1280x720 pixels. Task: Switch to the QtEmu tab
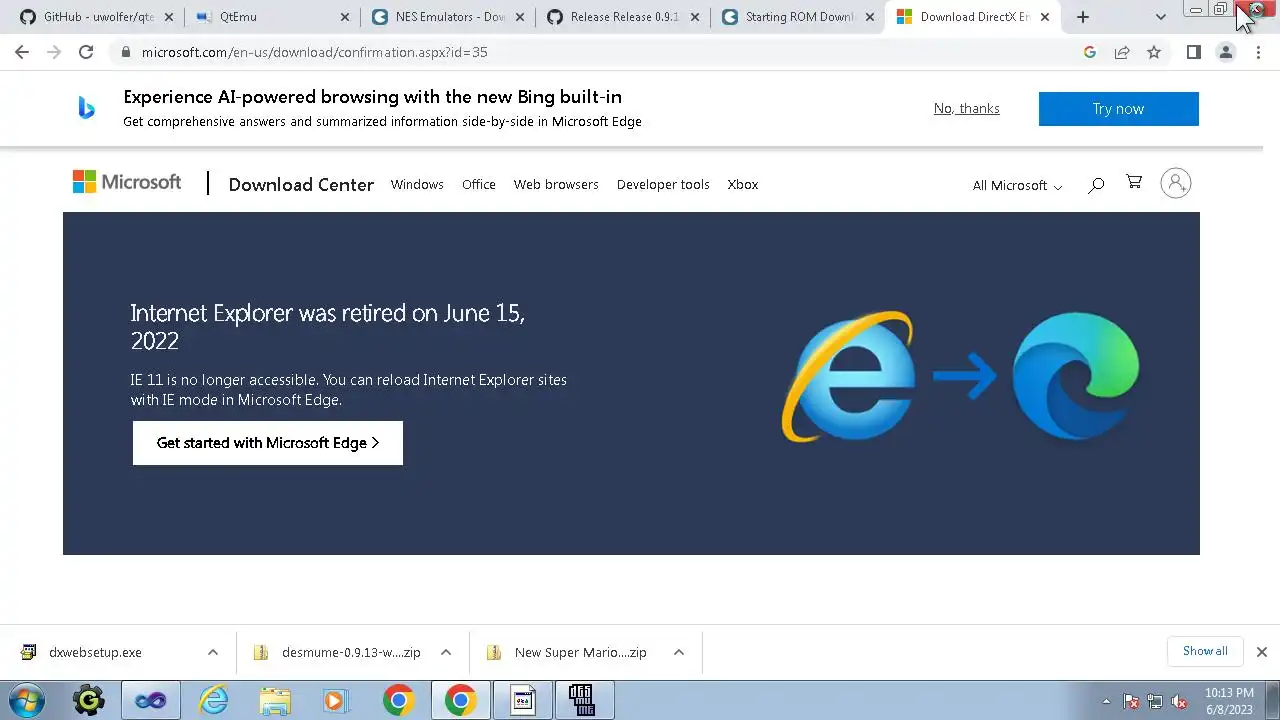[x=273, y=17]
